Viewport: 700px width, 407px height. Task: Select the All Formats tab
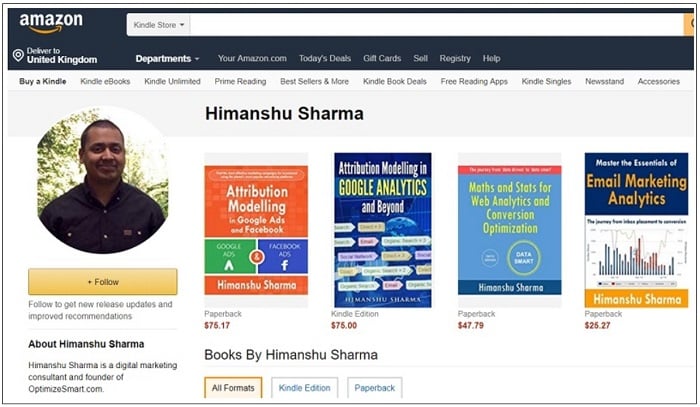pos(233,388)
